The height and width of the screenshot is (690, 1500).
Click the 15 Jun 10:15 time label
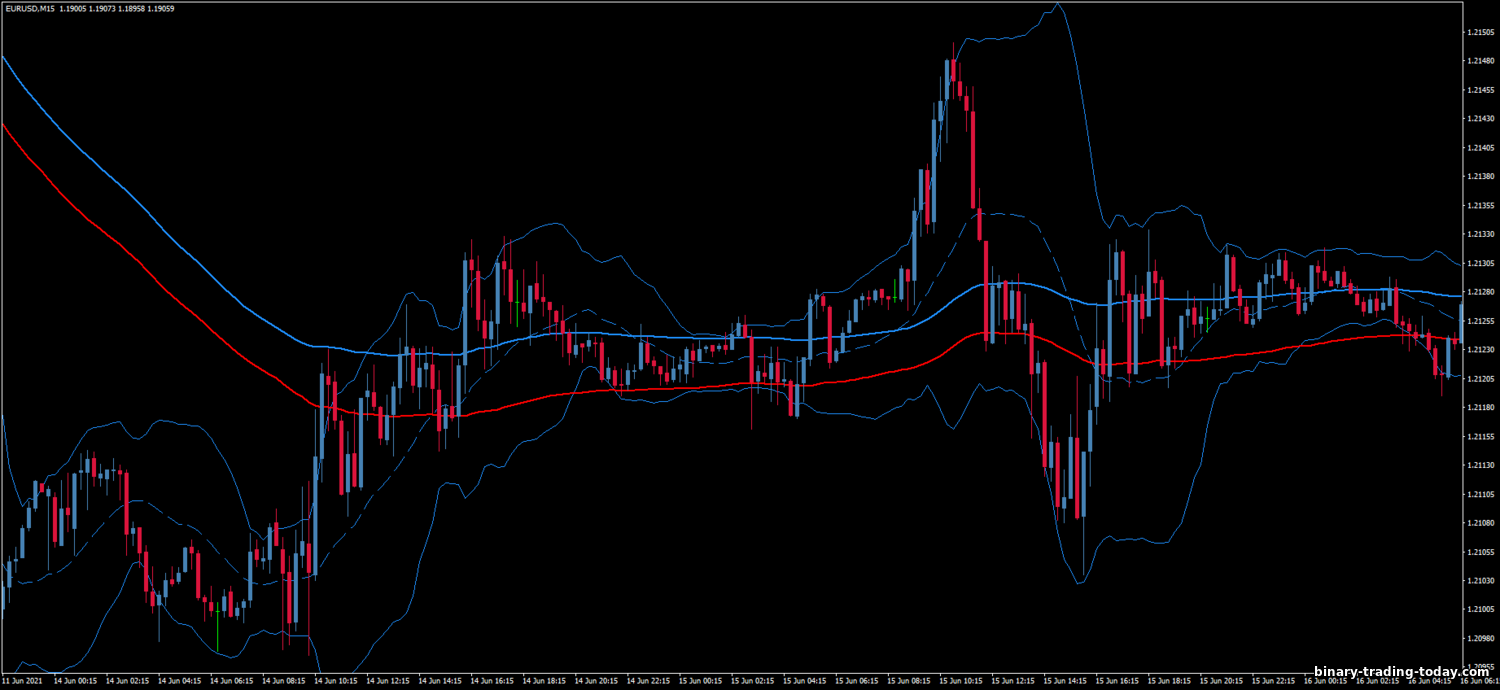point(963,681)
